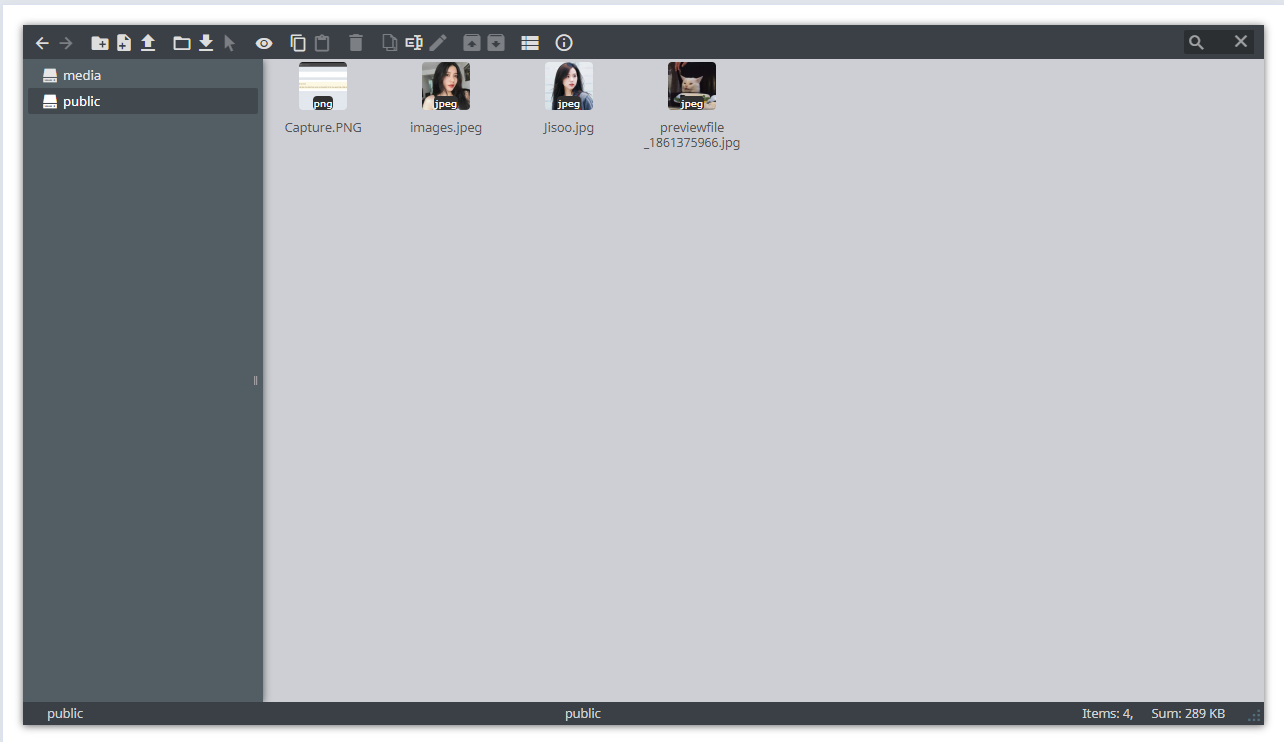The height and width of the screenshot is (742, 1284).
Task: Click the preview eye icon
Action: pos(264,43)
